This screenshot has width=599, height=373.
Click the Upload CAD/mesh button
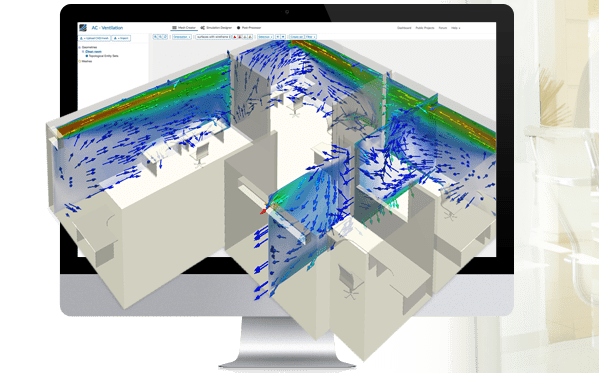click(x=94, y=38)
